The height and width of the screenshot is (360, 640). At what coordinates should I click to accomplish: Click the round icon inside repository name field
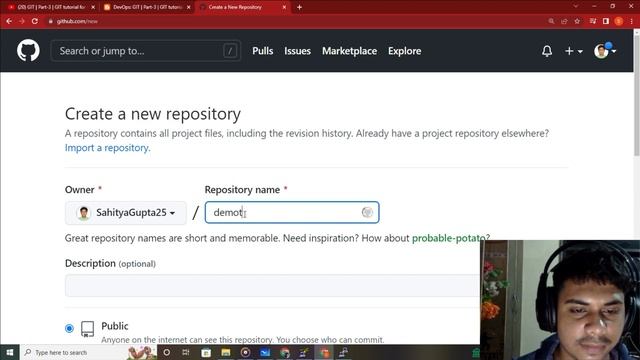[x=367, y=212]
